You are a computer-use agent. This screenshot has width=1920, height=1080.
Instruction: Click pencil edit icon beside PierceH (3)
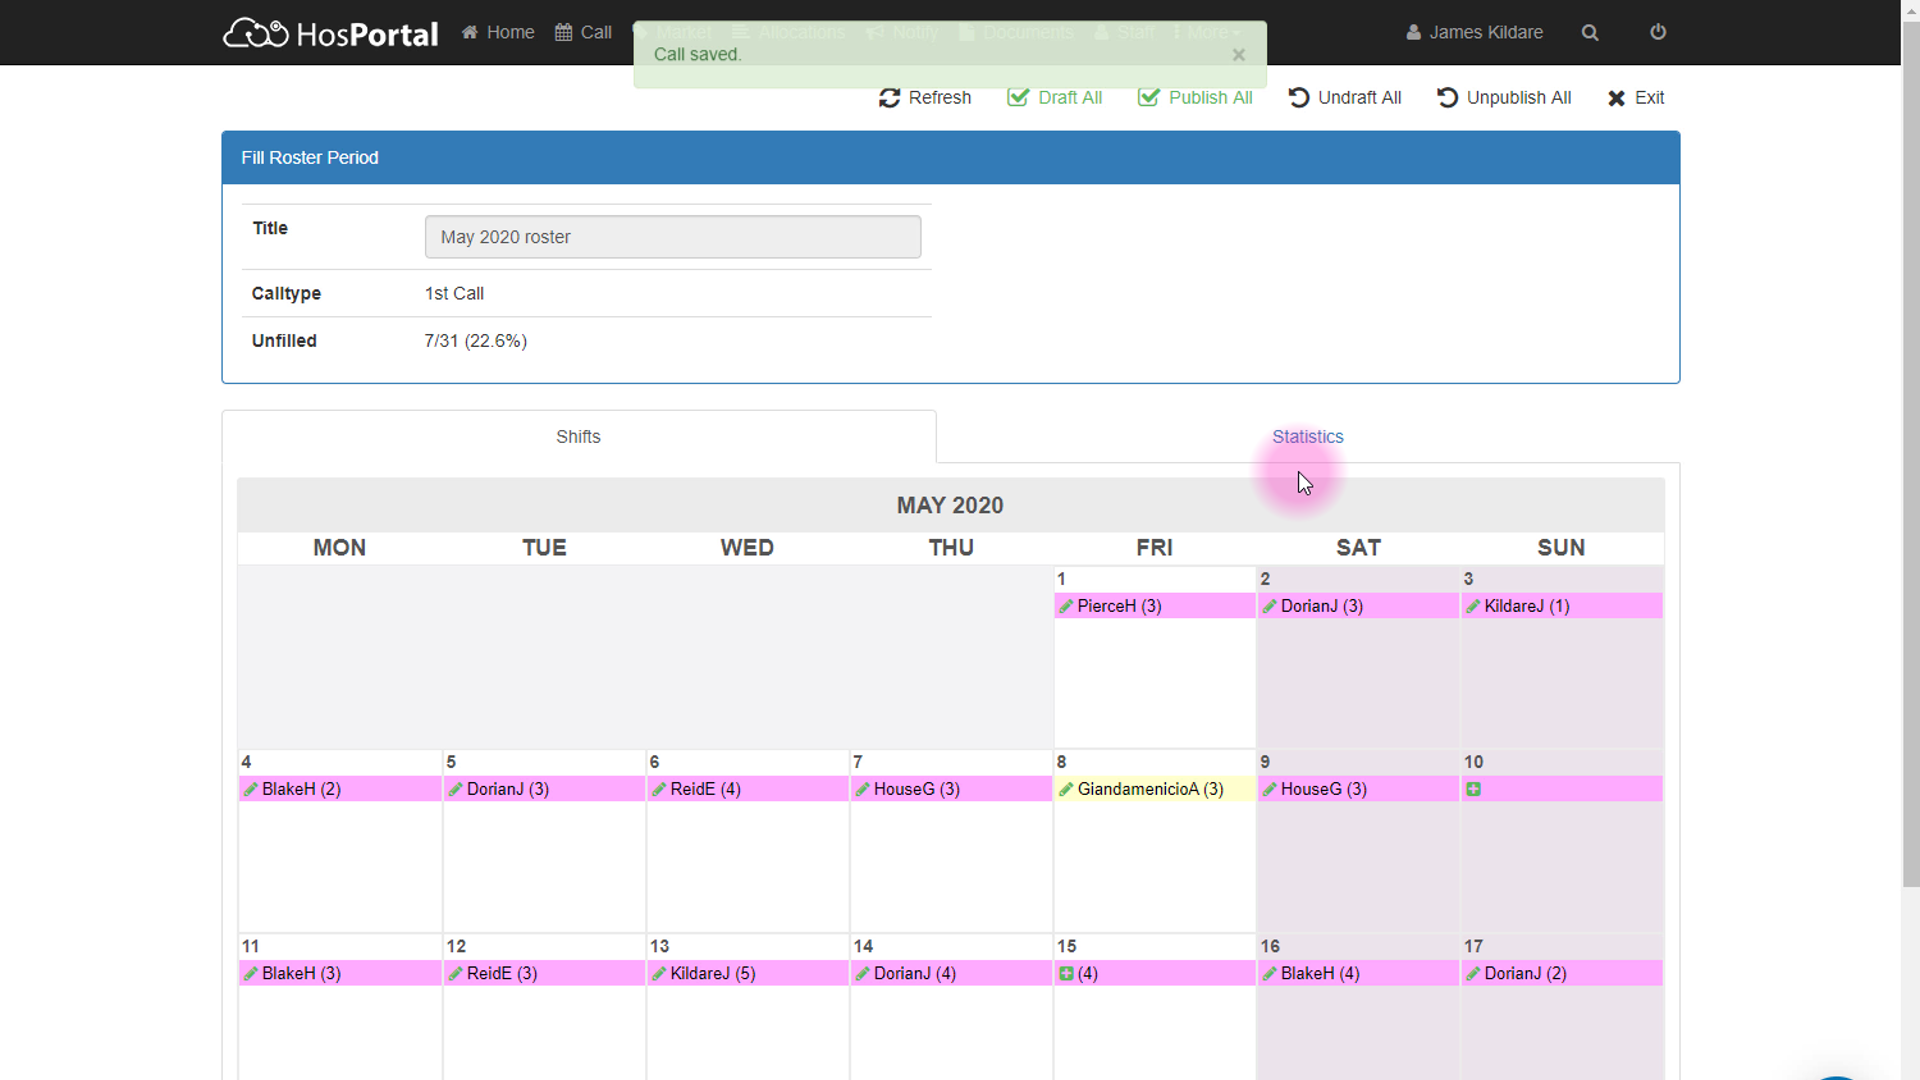click(x=1066, y=606)
